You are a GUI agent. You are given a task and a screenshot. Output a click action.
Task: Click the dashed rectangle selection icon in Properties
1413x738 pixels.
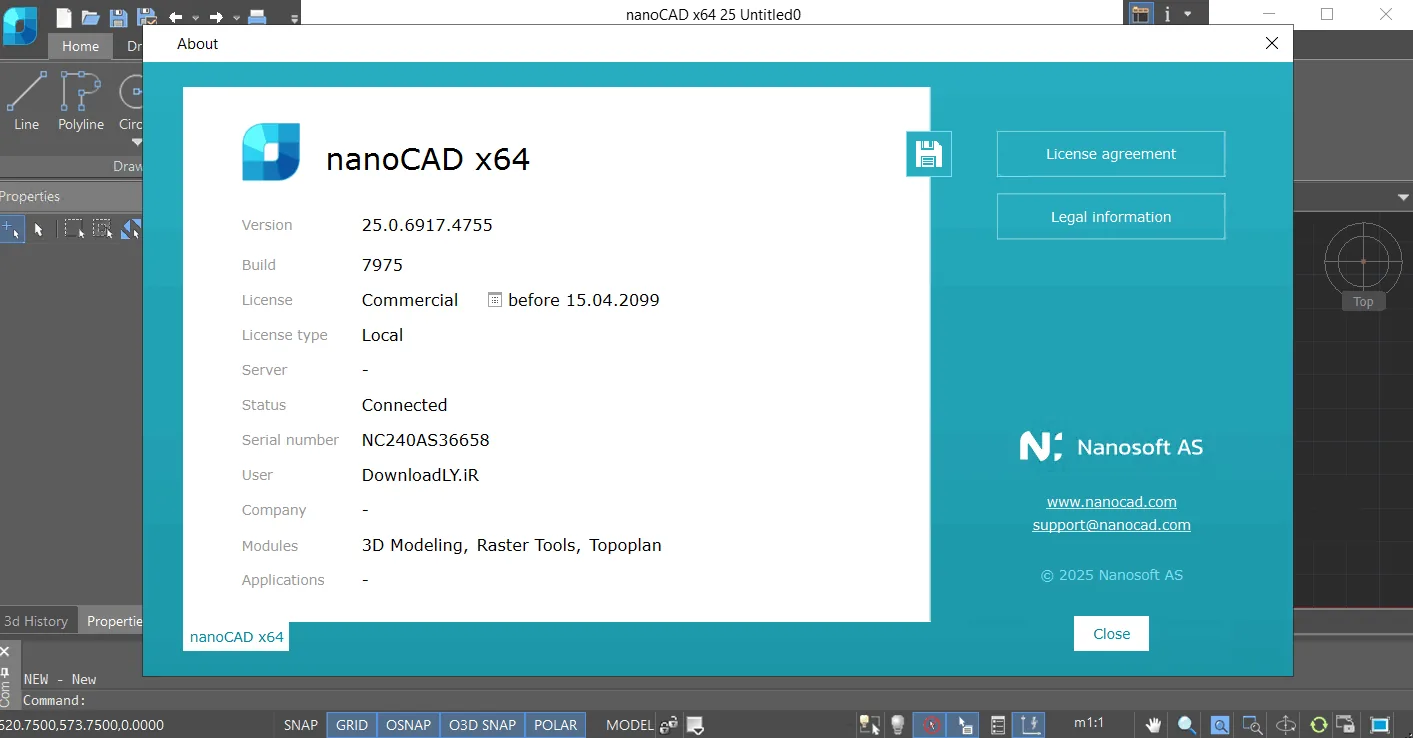click(73, 230)
